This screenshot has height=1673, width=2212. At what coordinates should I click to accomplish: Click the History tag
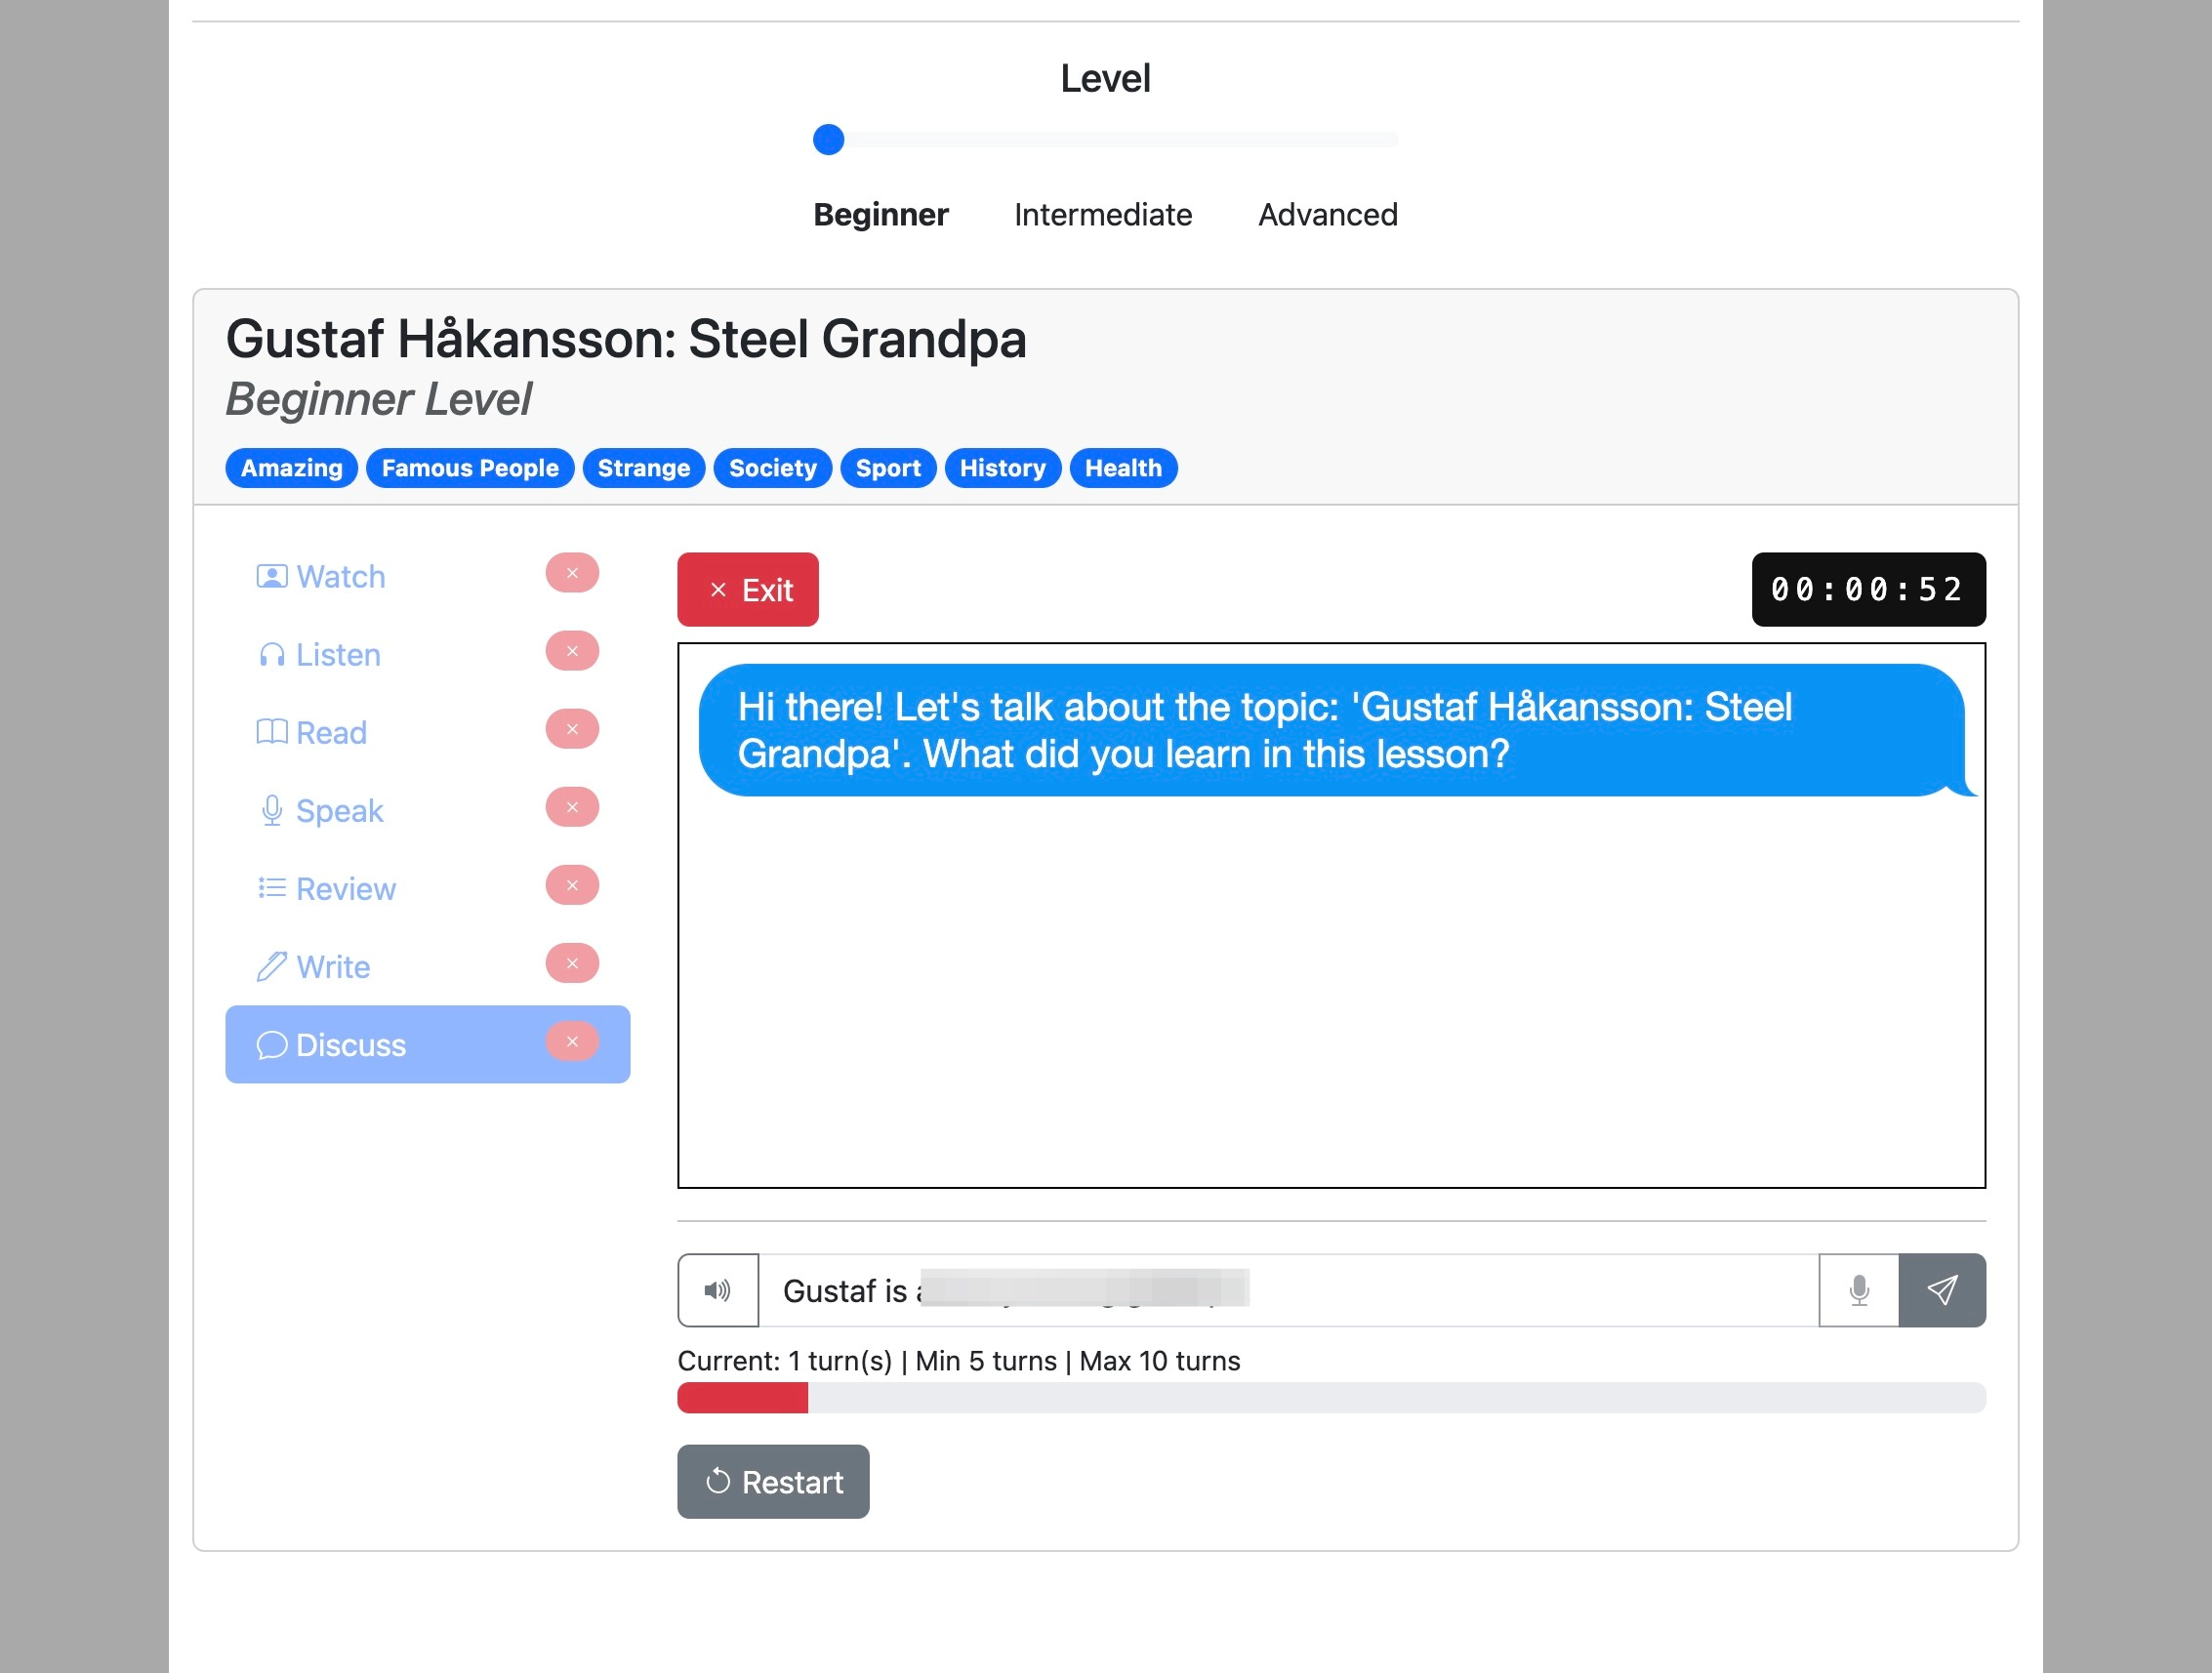pos(1003,468)
